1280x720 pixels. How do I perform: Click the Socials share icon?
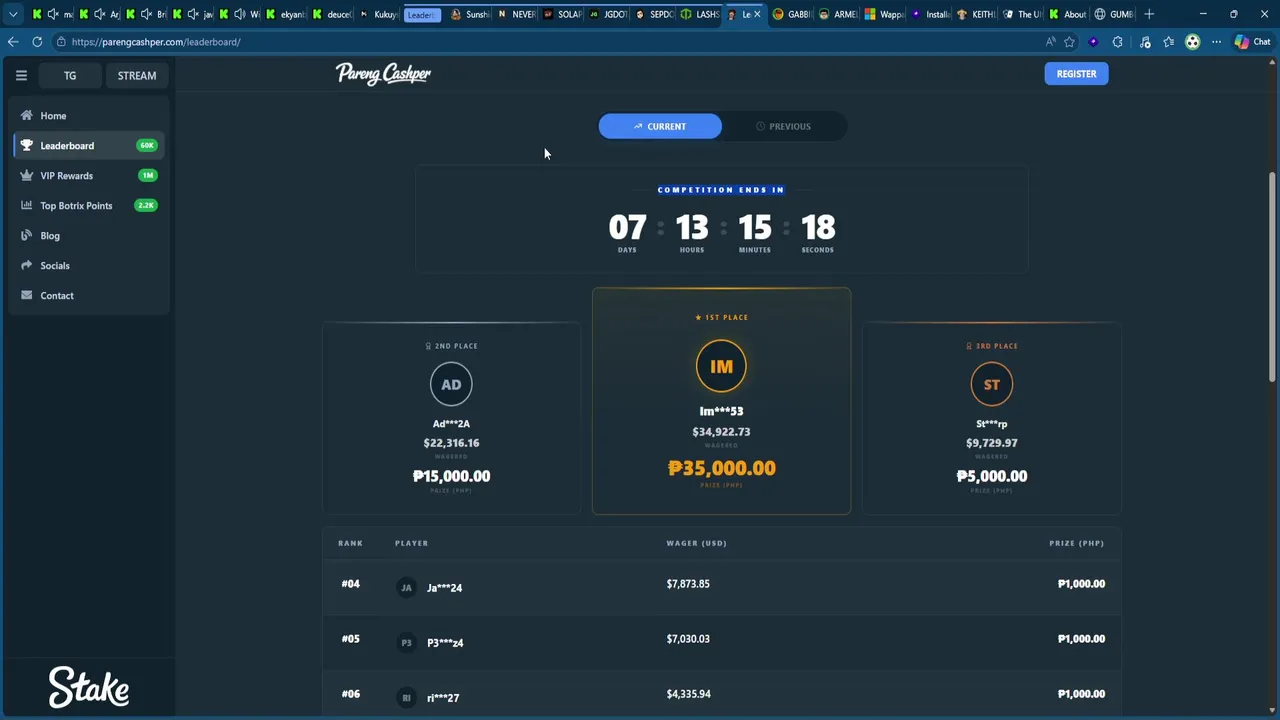click(x=27, y=266)
